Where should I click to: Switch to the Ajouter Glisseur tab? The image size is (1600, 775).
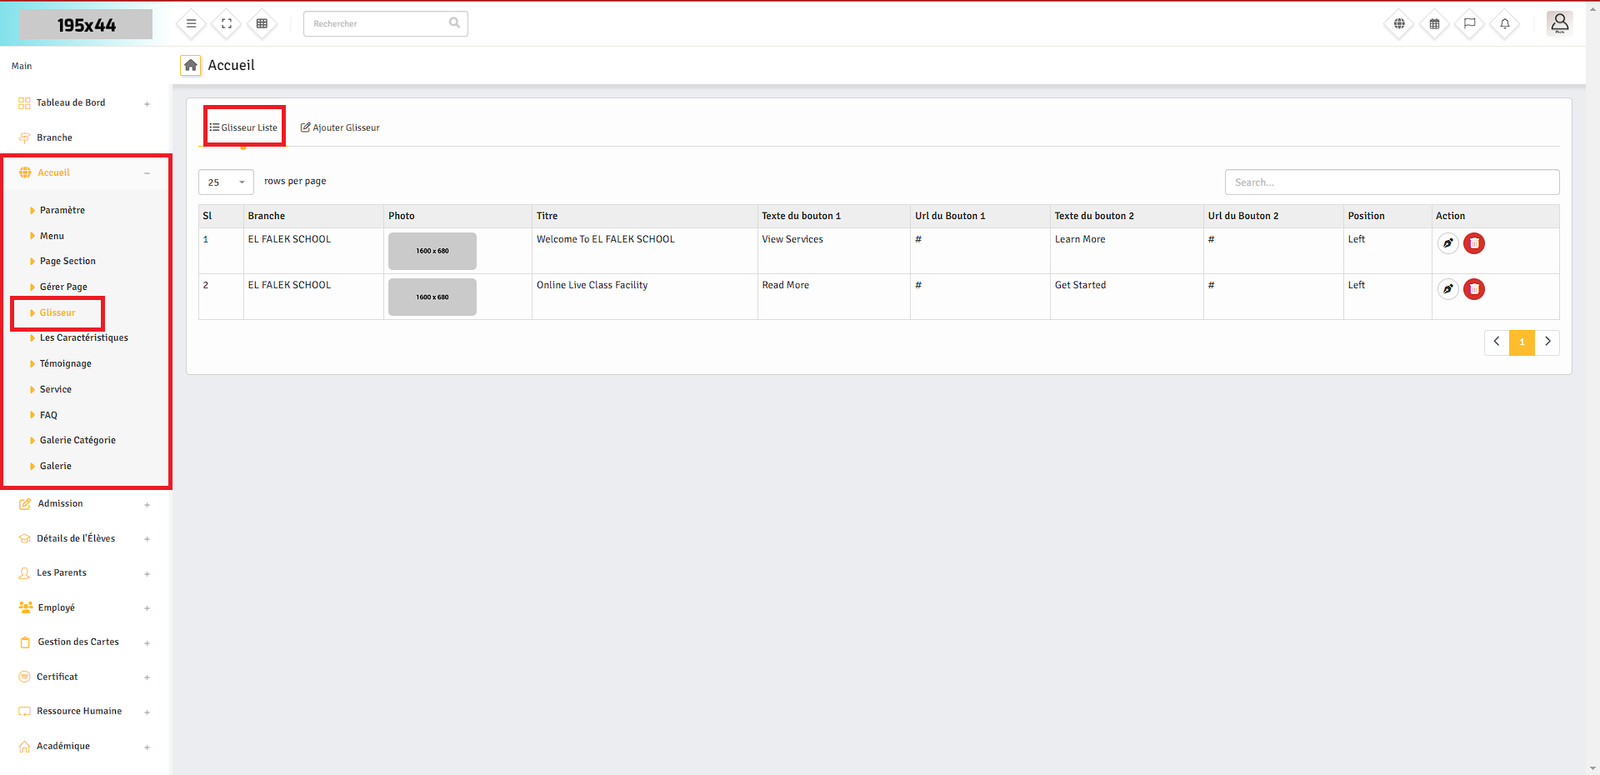click(x=340, y=128)
